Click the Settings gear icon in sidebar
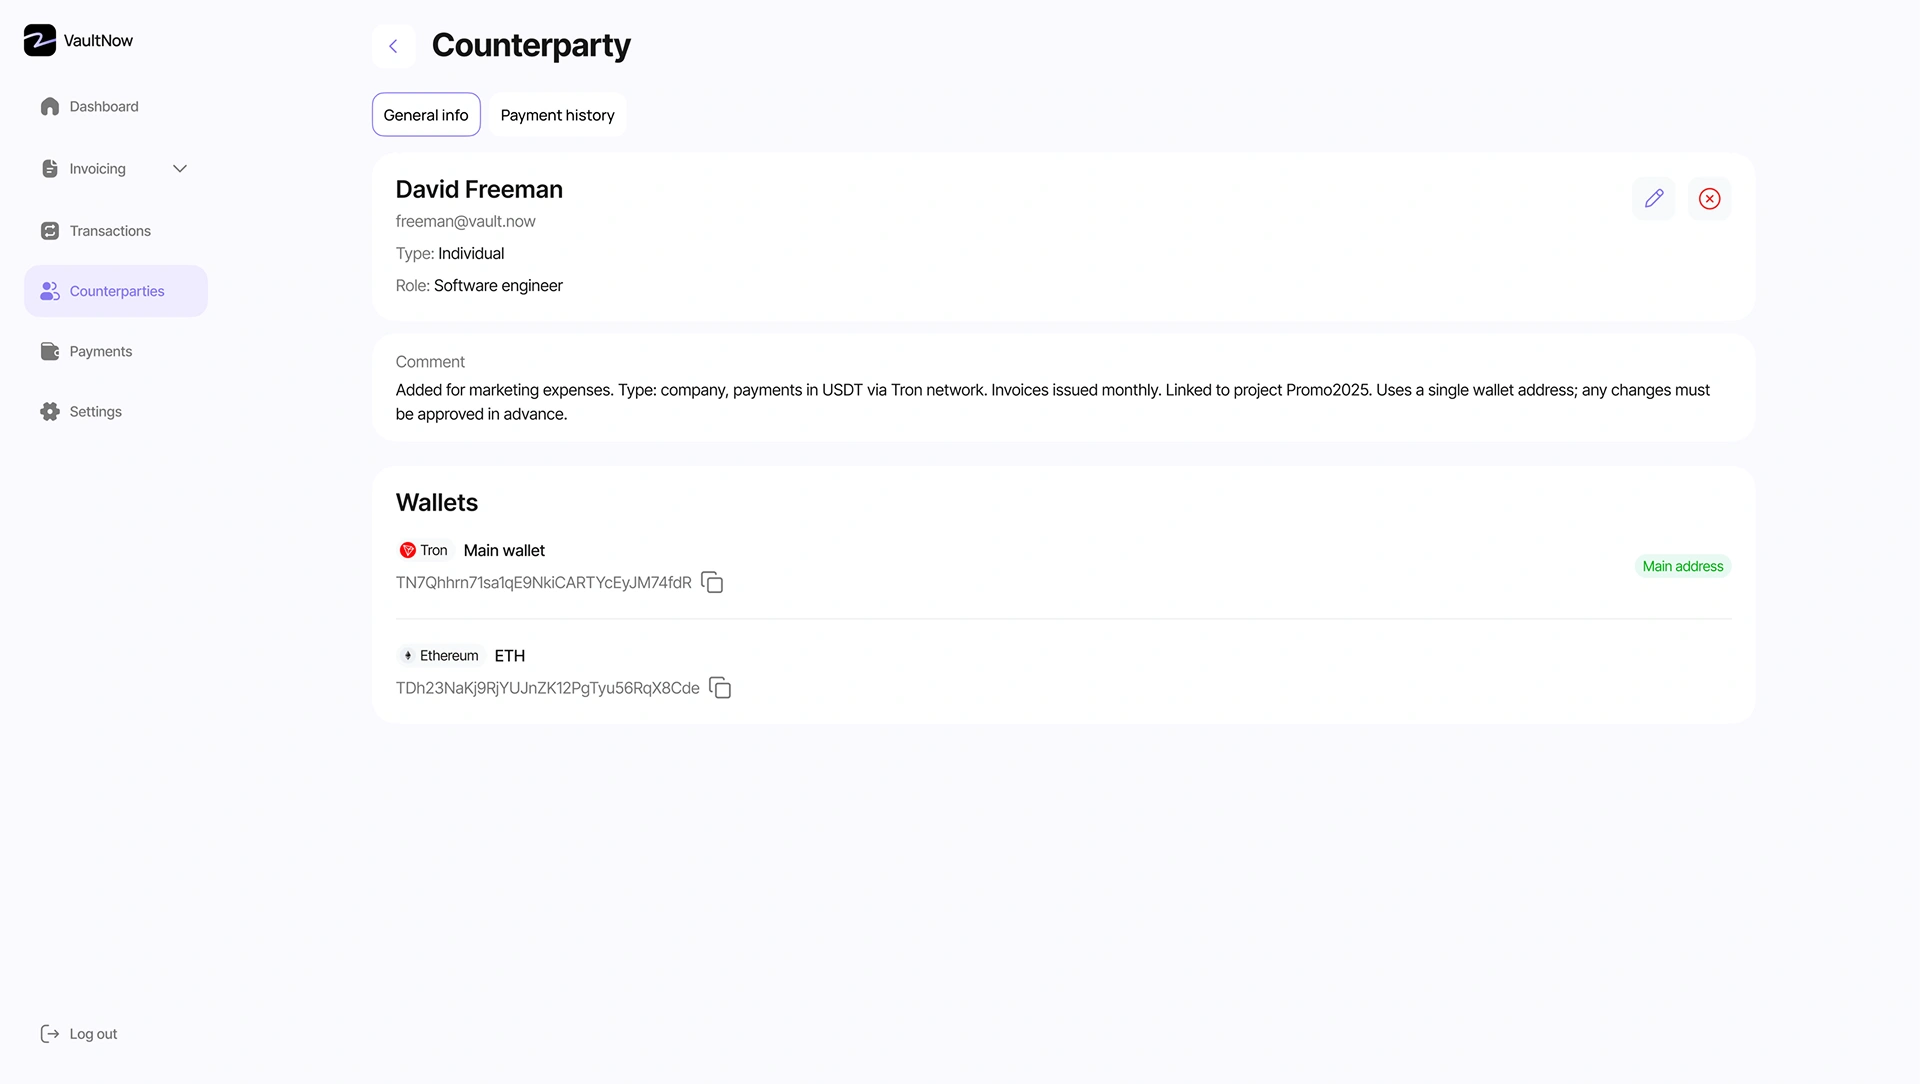 (x=50, y=412)
